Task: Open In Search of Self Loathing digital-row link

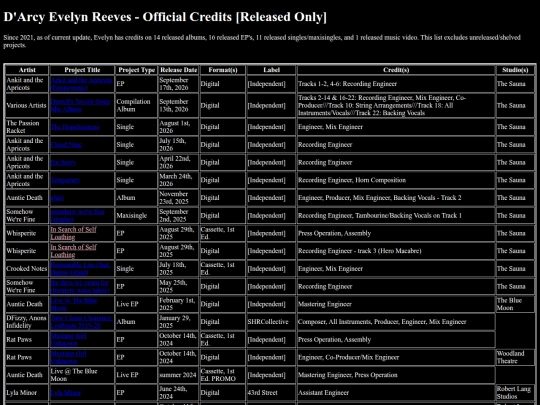Action: click(73, 251)
